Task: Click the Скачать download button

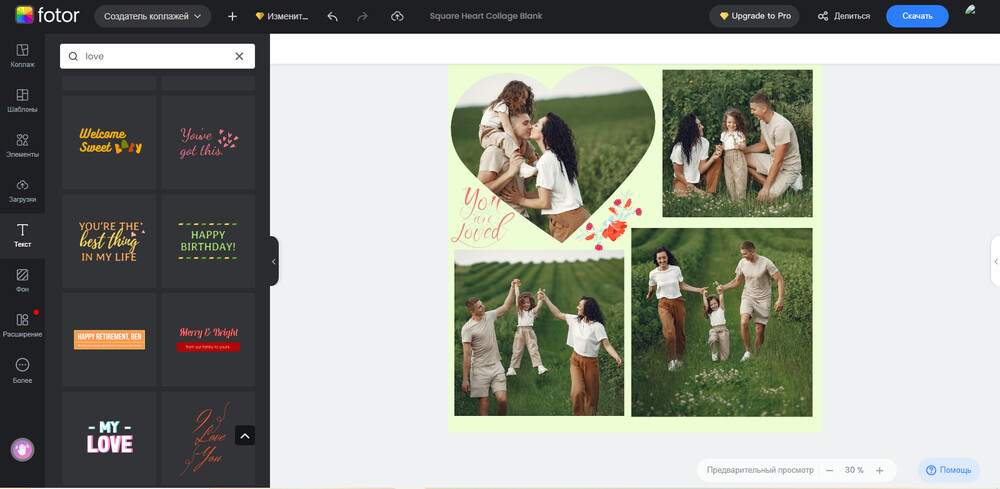Action: (916, 16)
